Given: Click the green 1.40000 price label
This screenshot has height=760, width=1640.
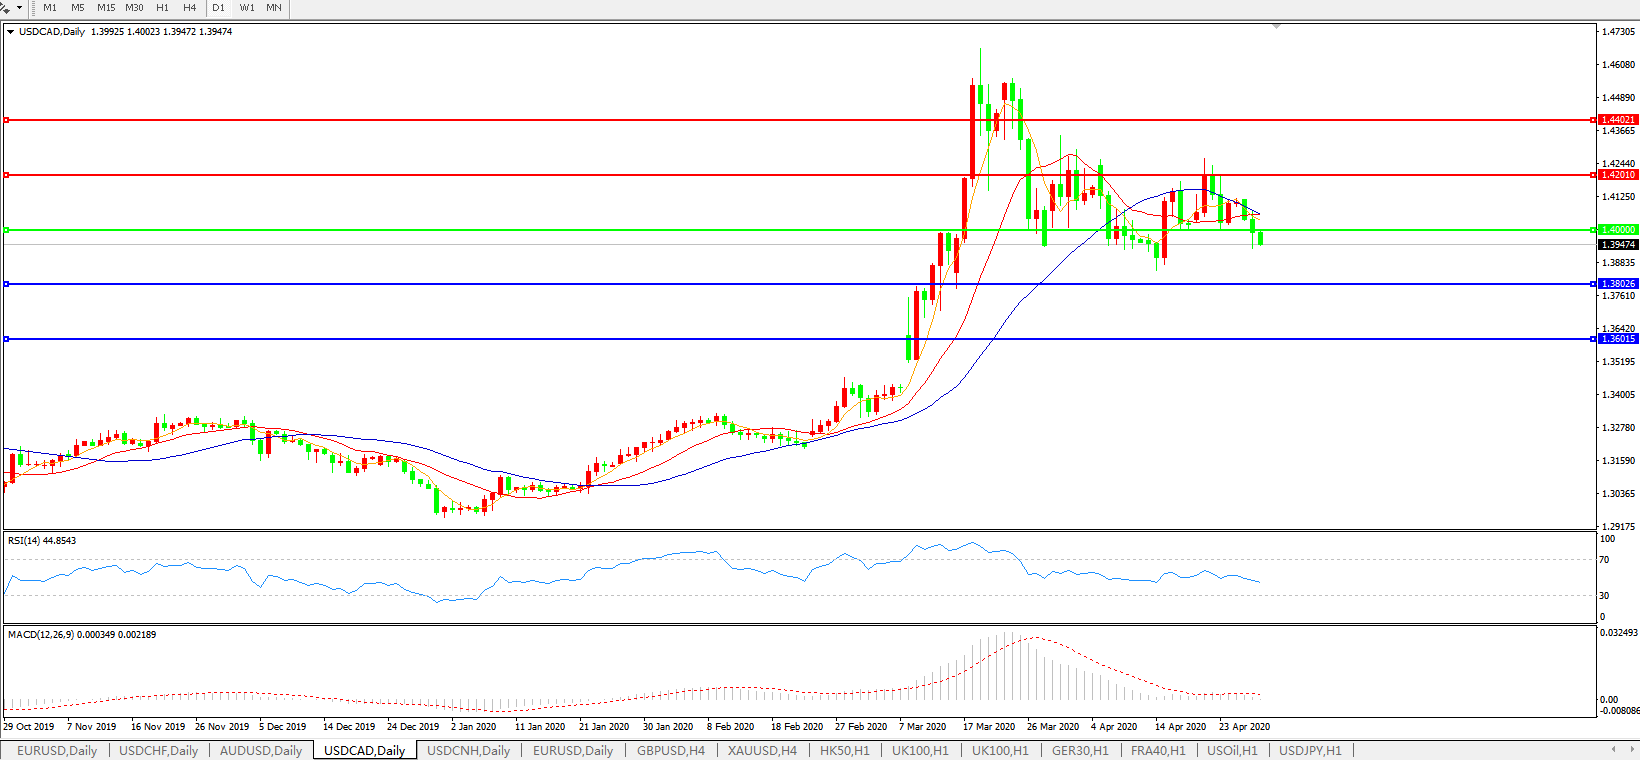Looking at the screenshot, I should (1617, 230).
